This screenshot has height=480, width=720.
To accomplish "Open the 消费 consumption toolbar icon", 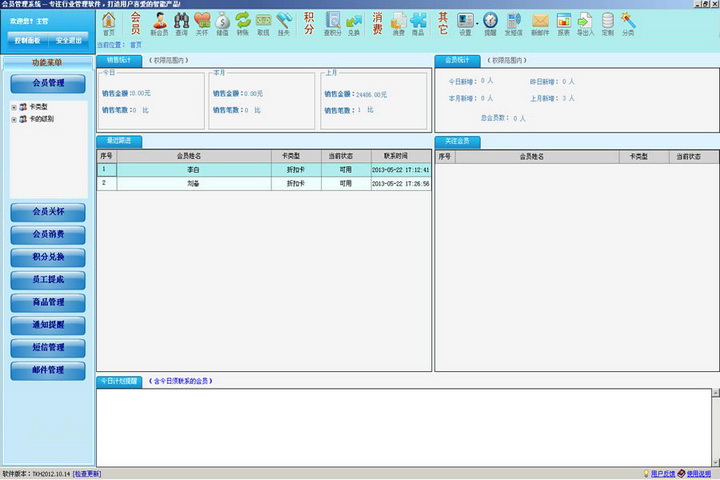I will [x=398, y=24].
